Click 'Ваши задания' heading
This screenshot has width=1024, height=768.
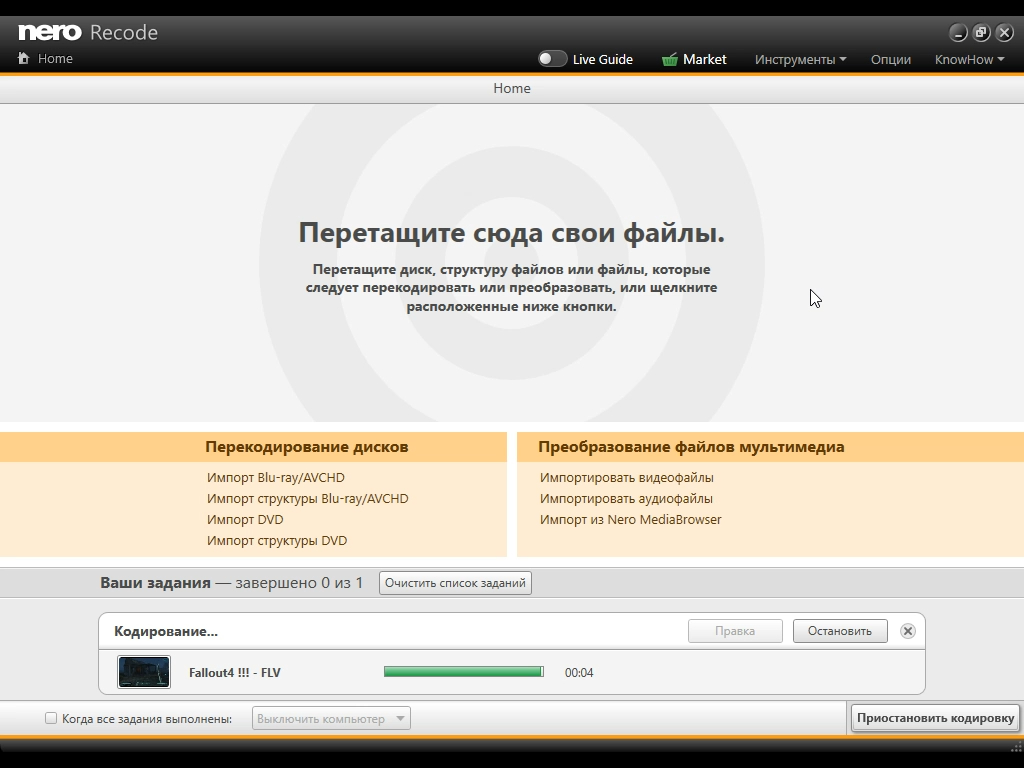155,583
